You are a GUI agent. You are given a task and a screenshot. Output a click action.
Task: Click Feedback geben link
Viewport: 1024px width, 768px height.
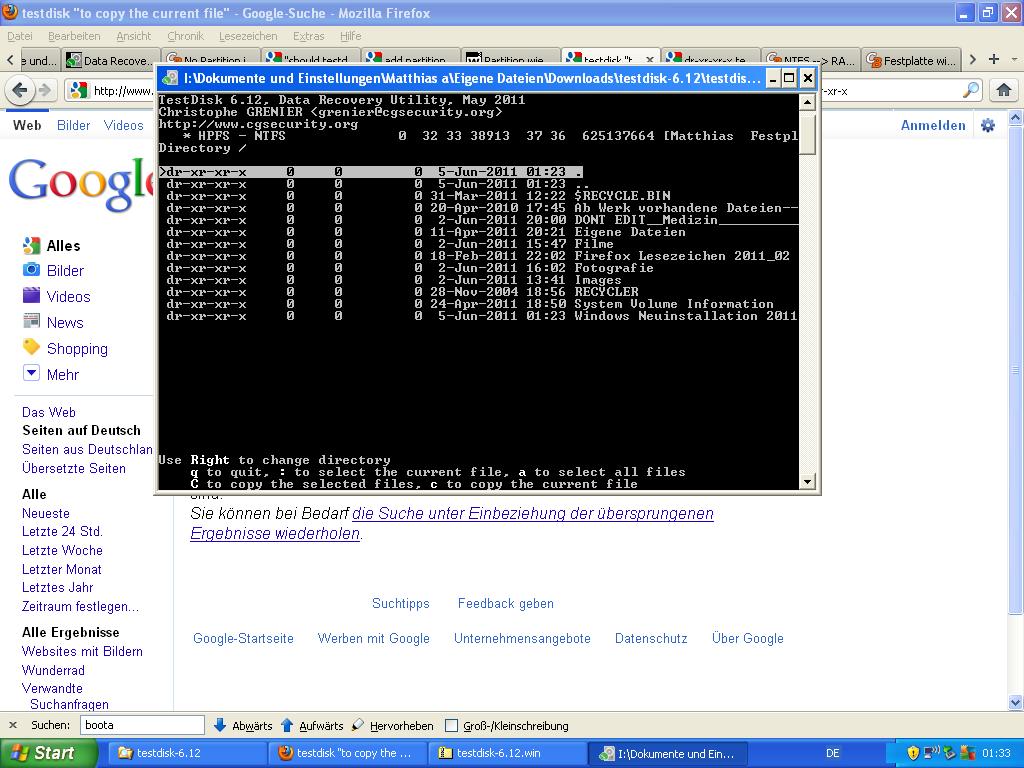pyautogui.click(x=505, y=603)
